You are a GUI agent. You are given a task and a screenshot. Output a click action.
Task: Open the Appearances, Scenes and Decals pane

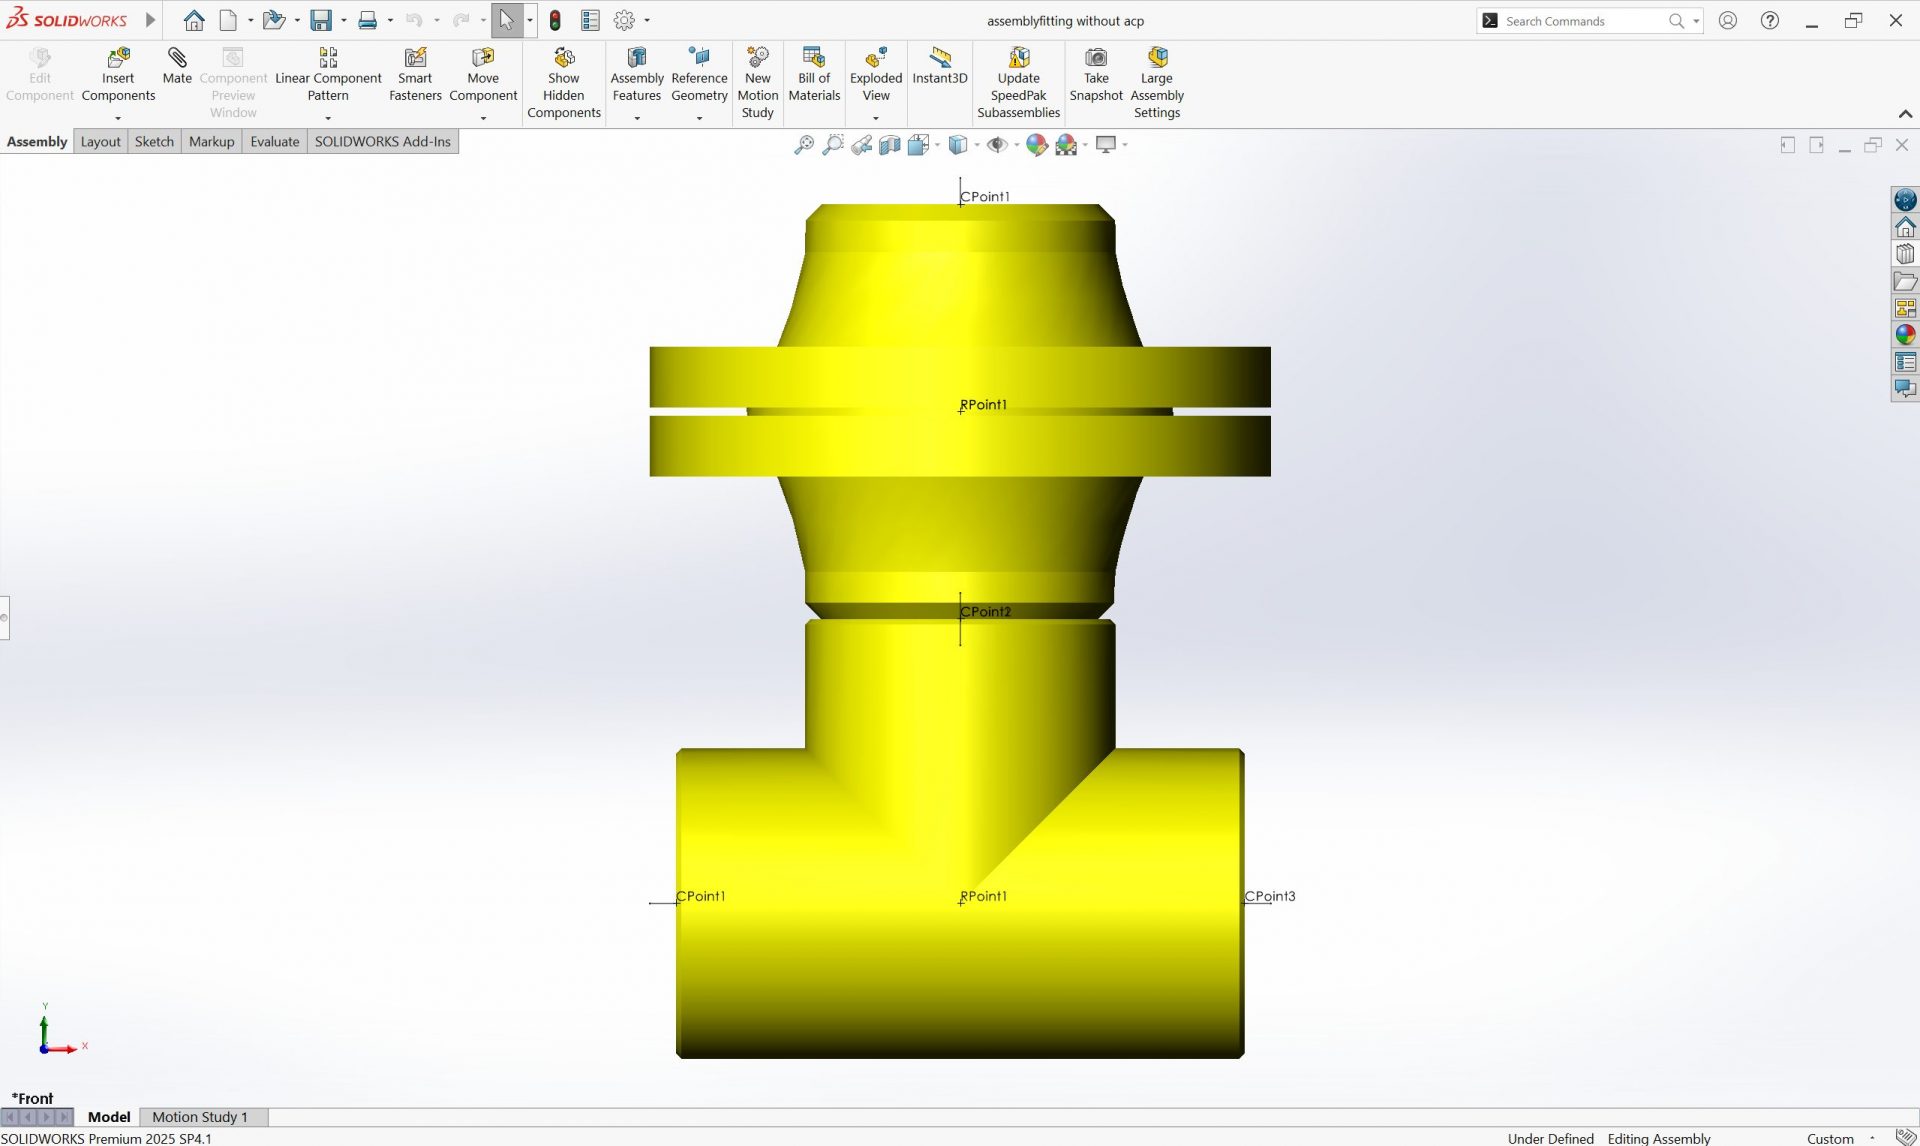(x=1905, y=334)
